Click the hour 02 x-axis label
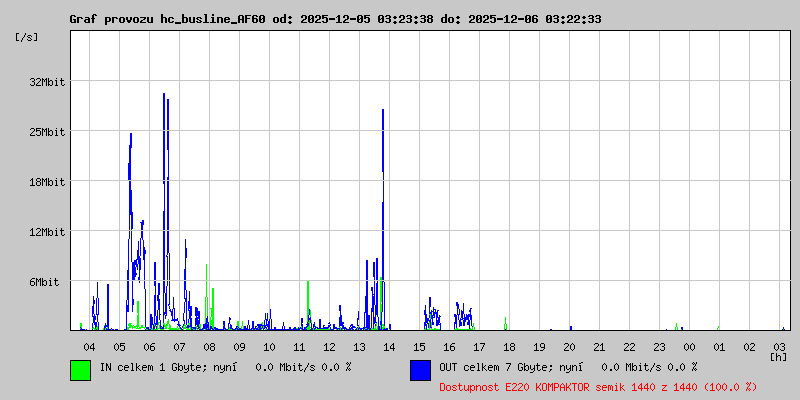The height and width of the screenshot is (400, 800). pos(749,347)
